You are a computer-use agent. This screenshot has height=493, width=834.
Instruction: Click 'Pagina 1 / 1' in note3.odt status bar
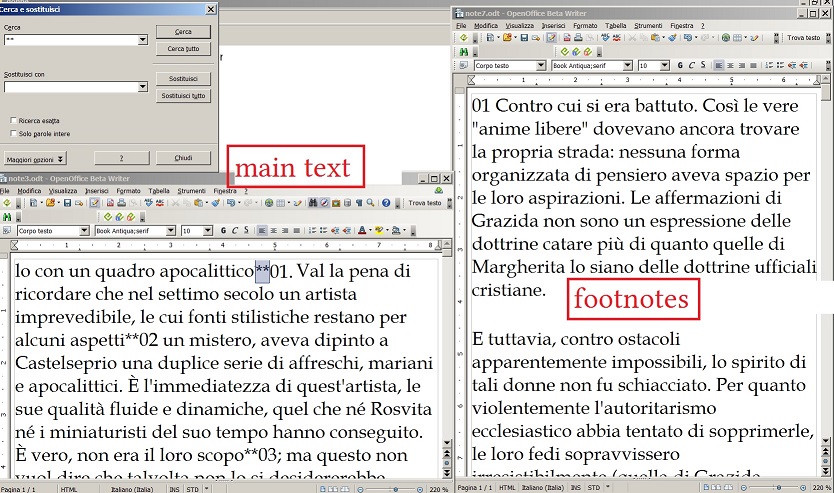19,489
